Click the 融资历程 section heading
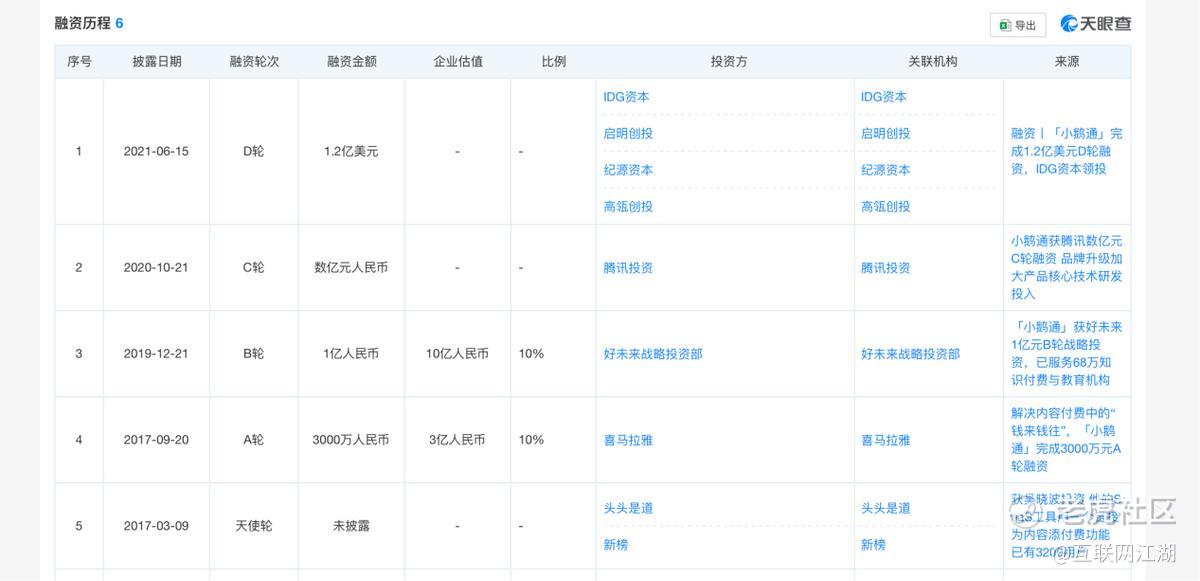Image resolution: width=1200 pixels, height=581 pixels. [81, 23]
